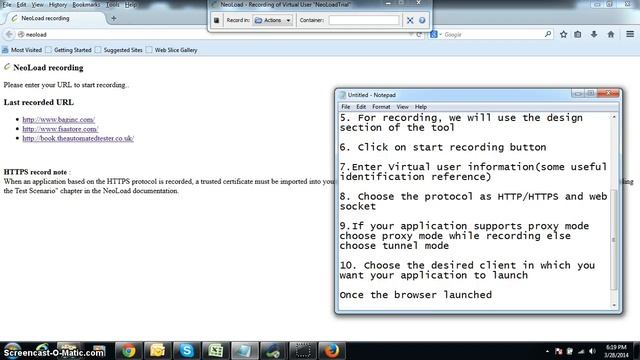Click the Firefox address bar showing neoload

(212, 35)
